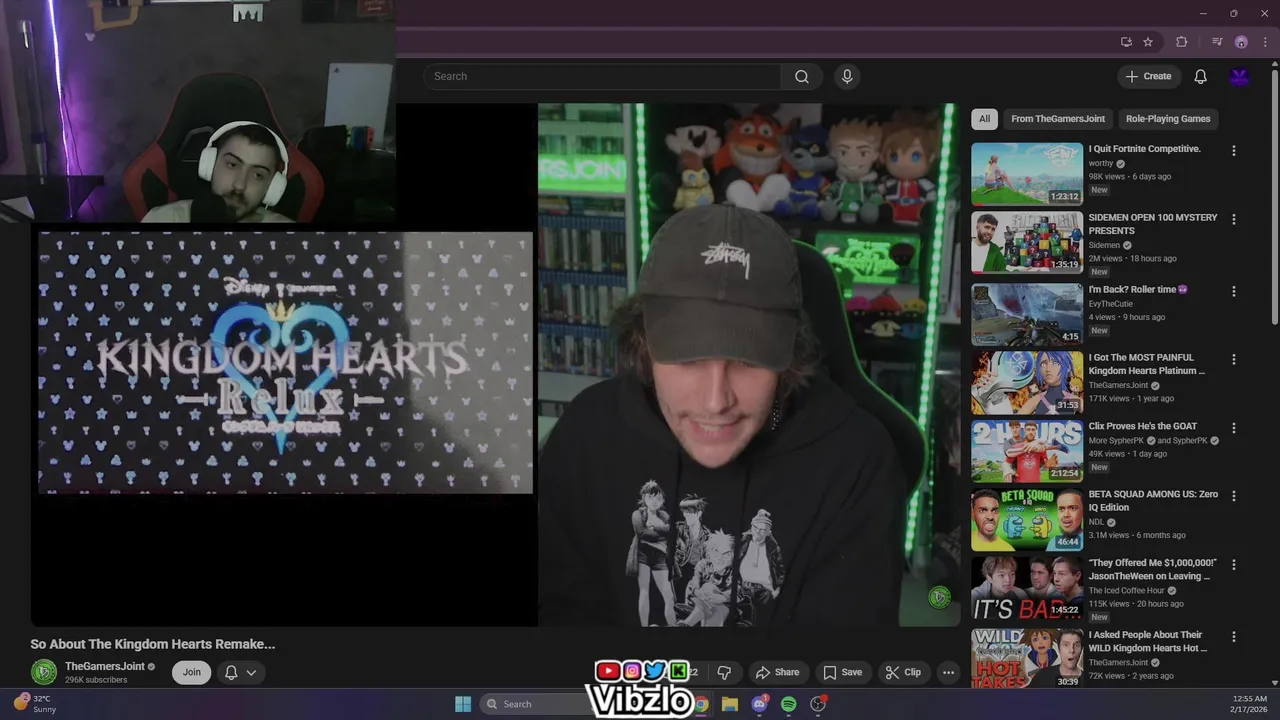Open options for 'BETA SQUAD AMONG US' video

(1233, 496)
